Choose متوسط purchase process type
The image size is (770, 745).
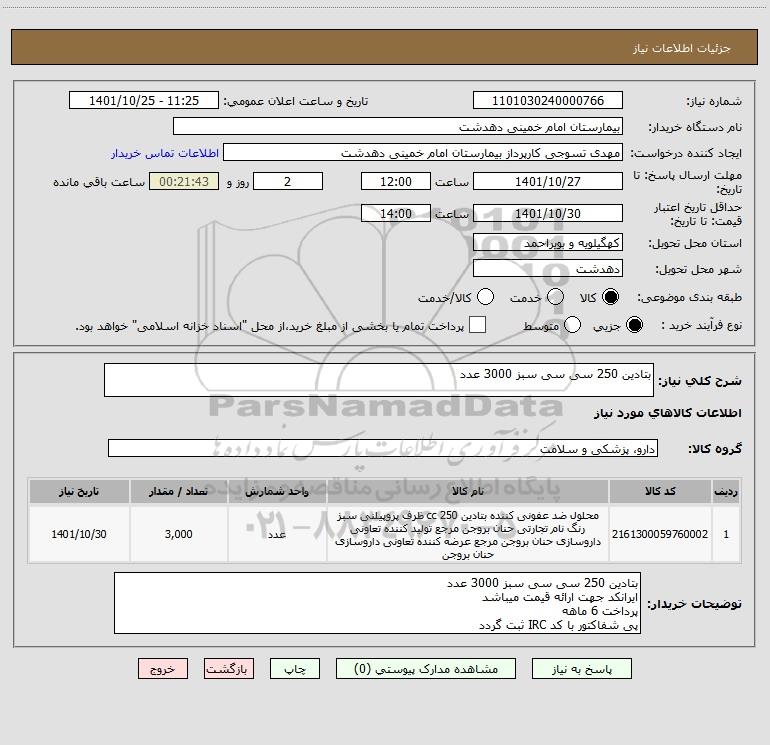click(x=572, y=325)
